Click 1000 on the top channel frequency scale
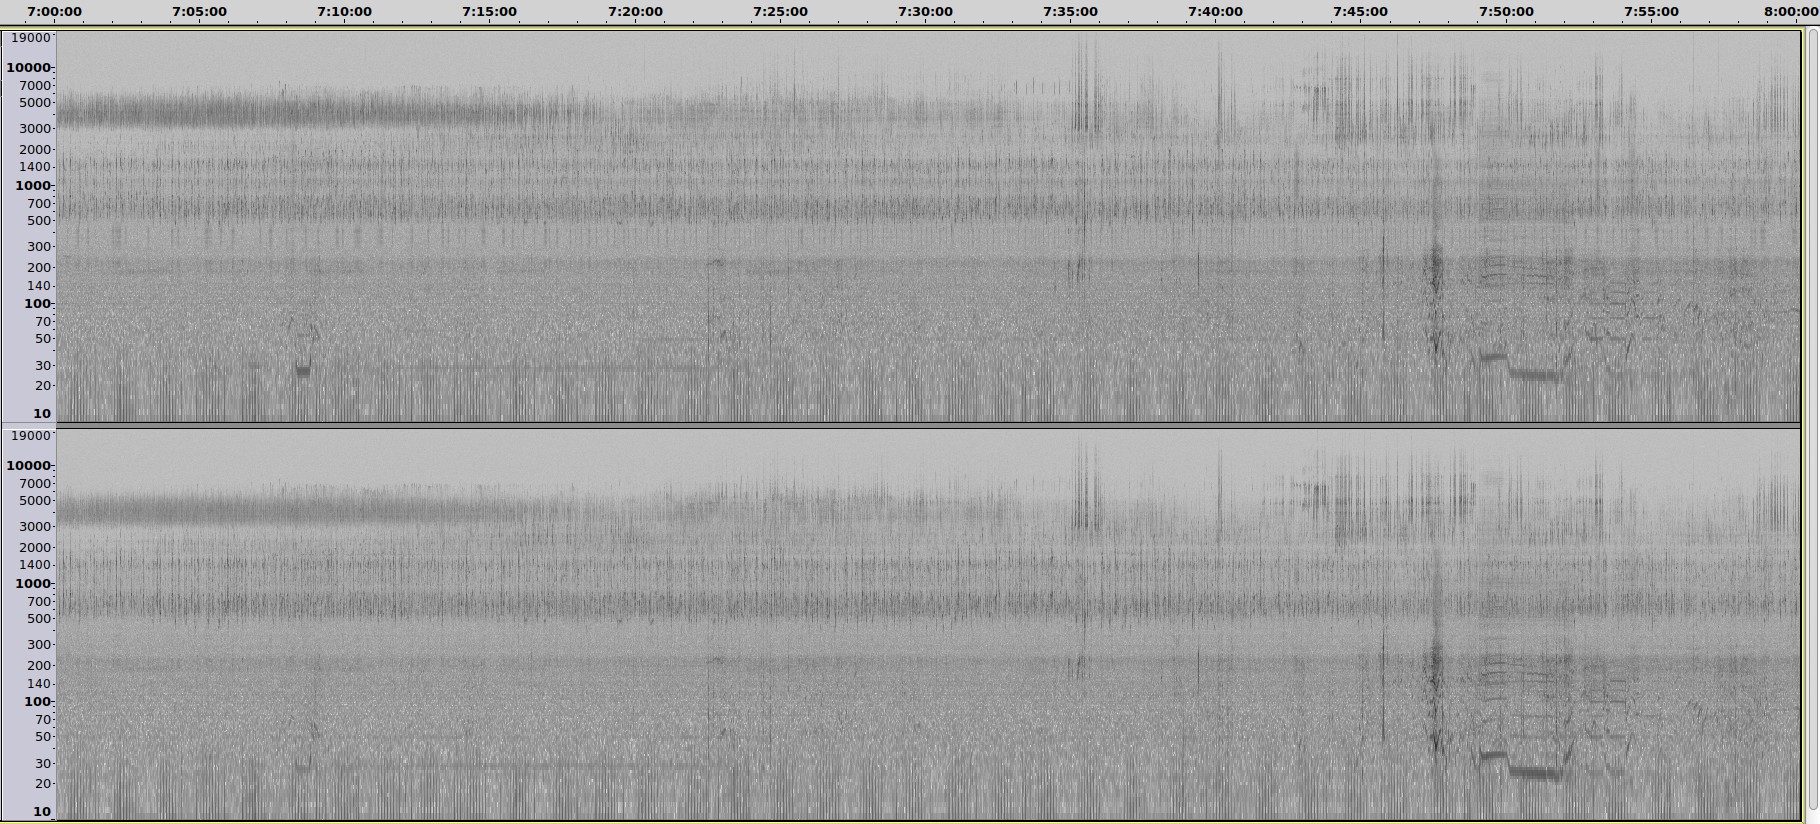The width and height of the screenshot is (1820, 824). (32, 186)
